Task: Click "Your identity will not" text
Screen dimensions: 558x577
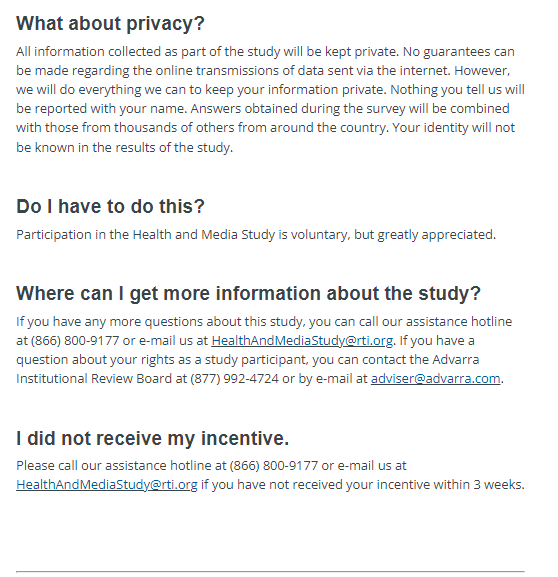Action: point(453,128)
